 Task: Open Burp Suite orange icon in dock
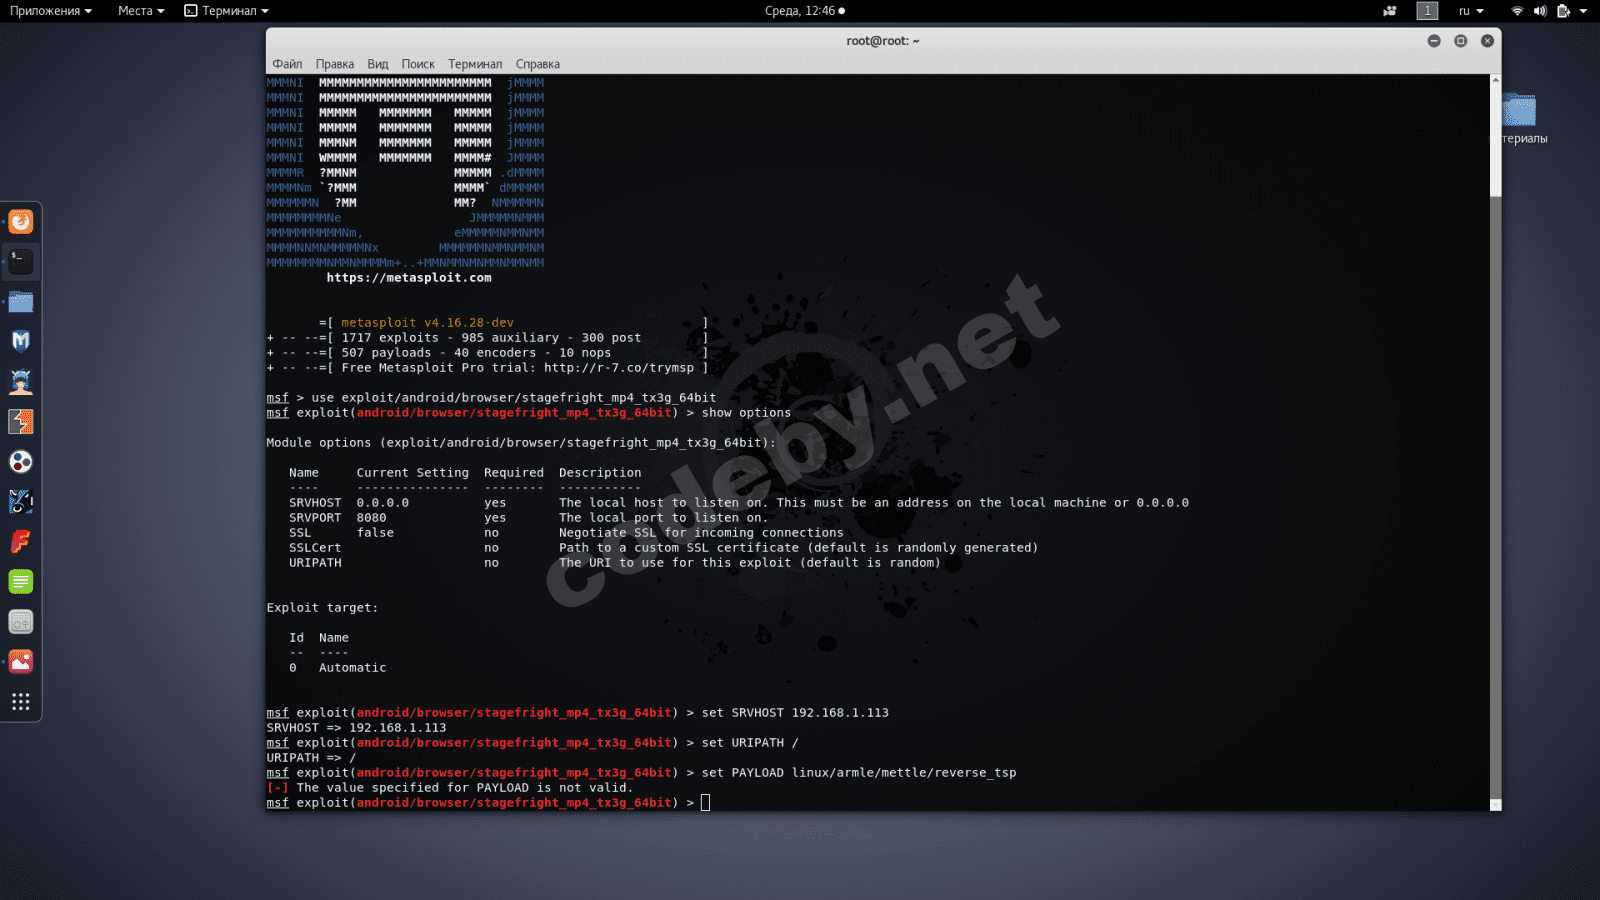(x=21, y=421)
